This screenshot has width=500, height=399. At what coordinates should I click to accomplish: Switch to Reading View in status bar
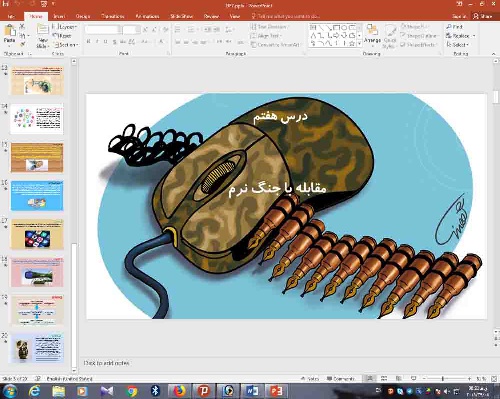pos(398,379)
